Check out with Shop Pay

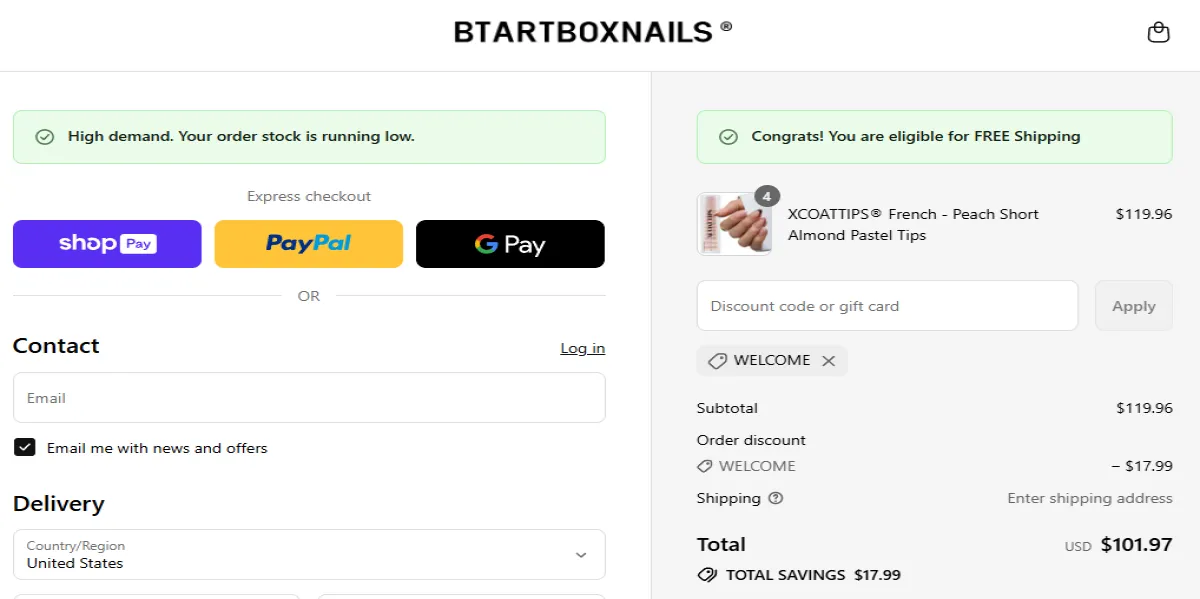[x=106, y=243]
